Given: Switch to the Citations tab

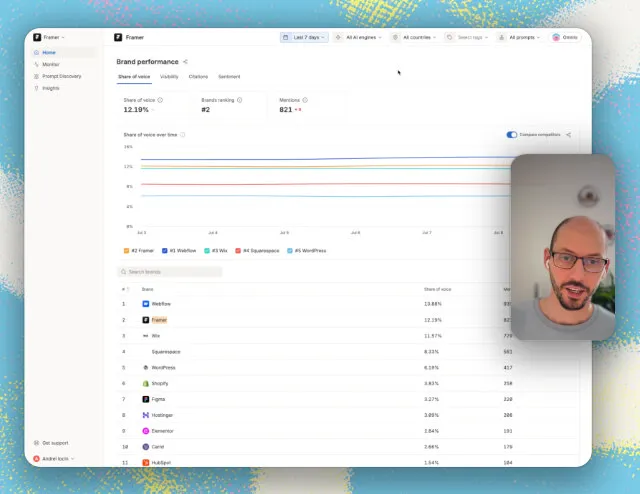Looking at the screenshot, I should [x=198, y=76].
